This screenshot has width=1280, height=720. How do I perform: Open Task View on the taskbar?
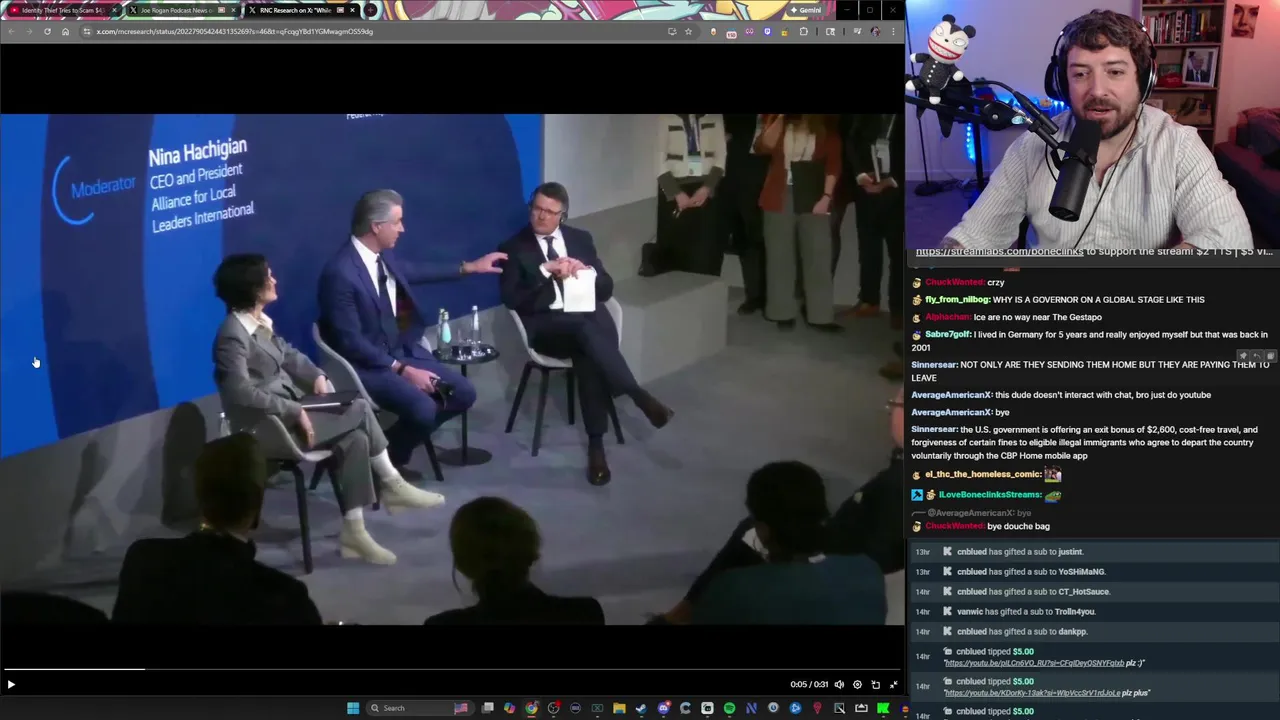tap(487, 708)
